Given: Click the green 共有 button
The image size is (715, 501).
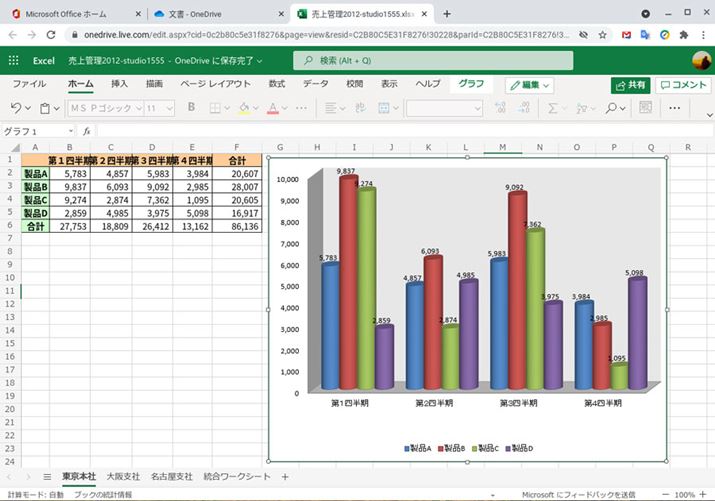Looking at the screenshot, I should tap(630, 85).
